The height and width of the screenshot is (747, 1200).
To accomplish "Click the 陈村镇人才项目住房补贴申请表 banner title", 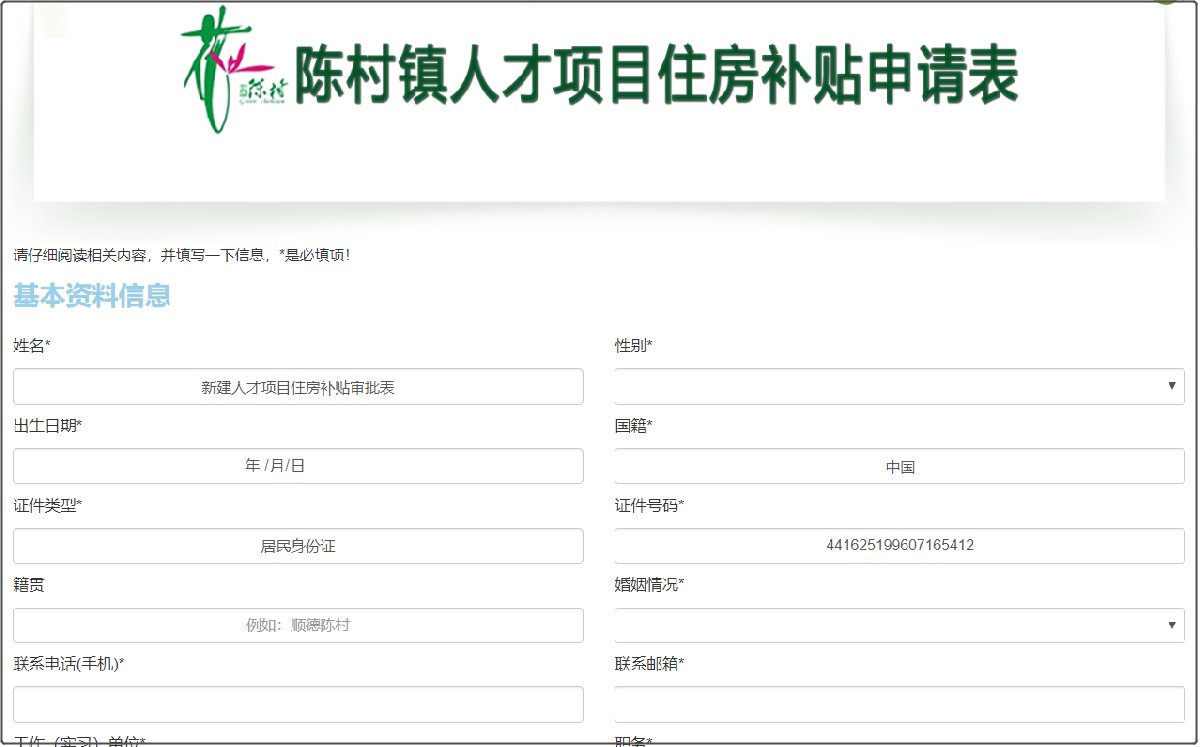I will [x=656, y=76].
